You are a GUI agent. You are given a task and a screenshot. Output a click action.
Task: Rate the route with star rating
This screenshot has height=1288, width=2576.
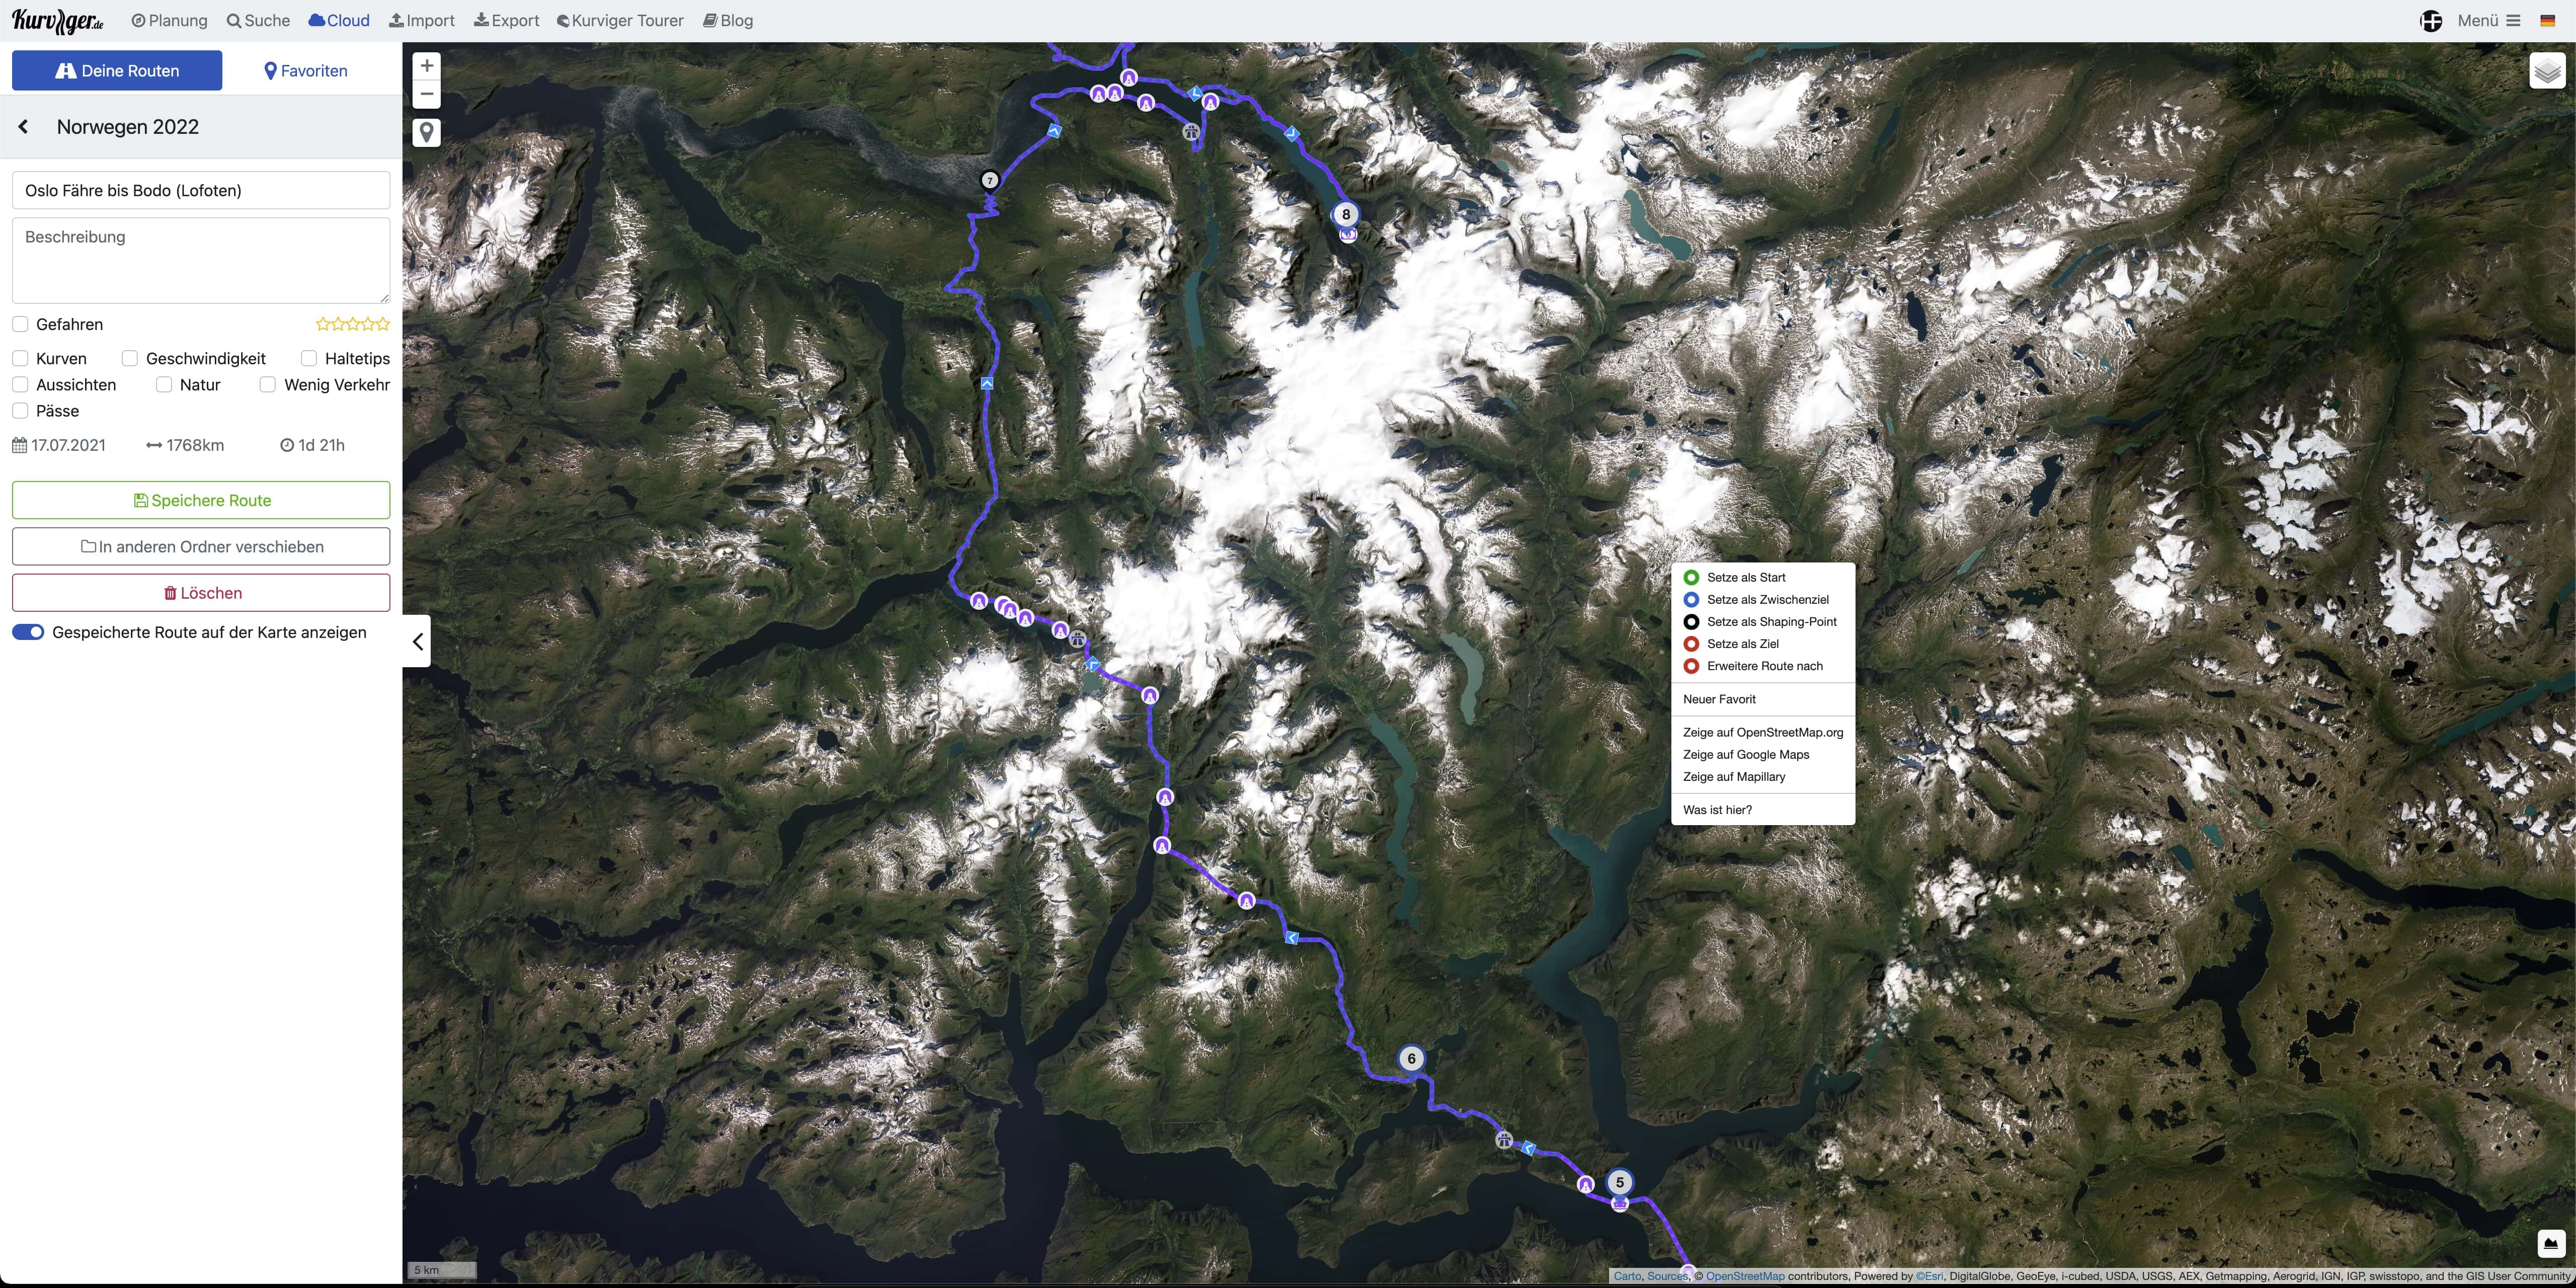(x=353, y=324)
